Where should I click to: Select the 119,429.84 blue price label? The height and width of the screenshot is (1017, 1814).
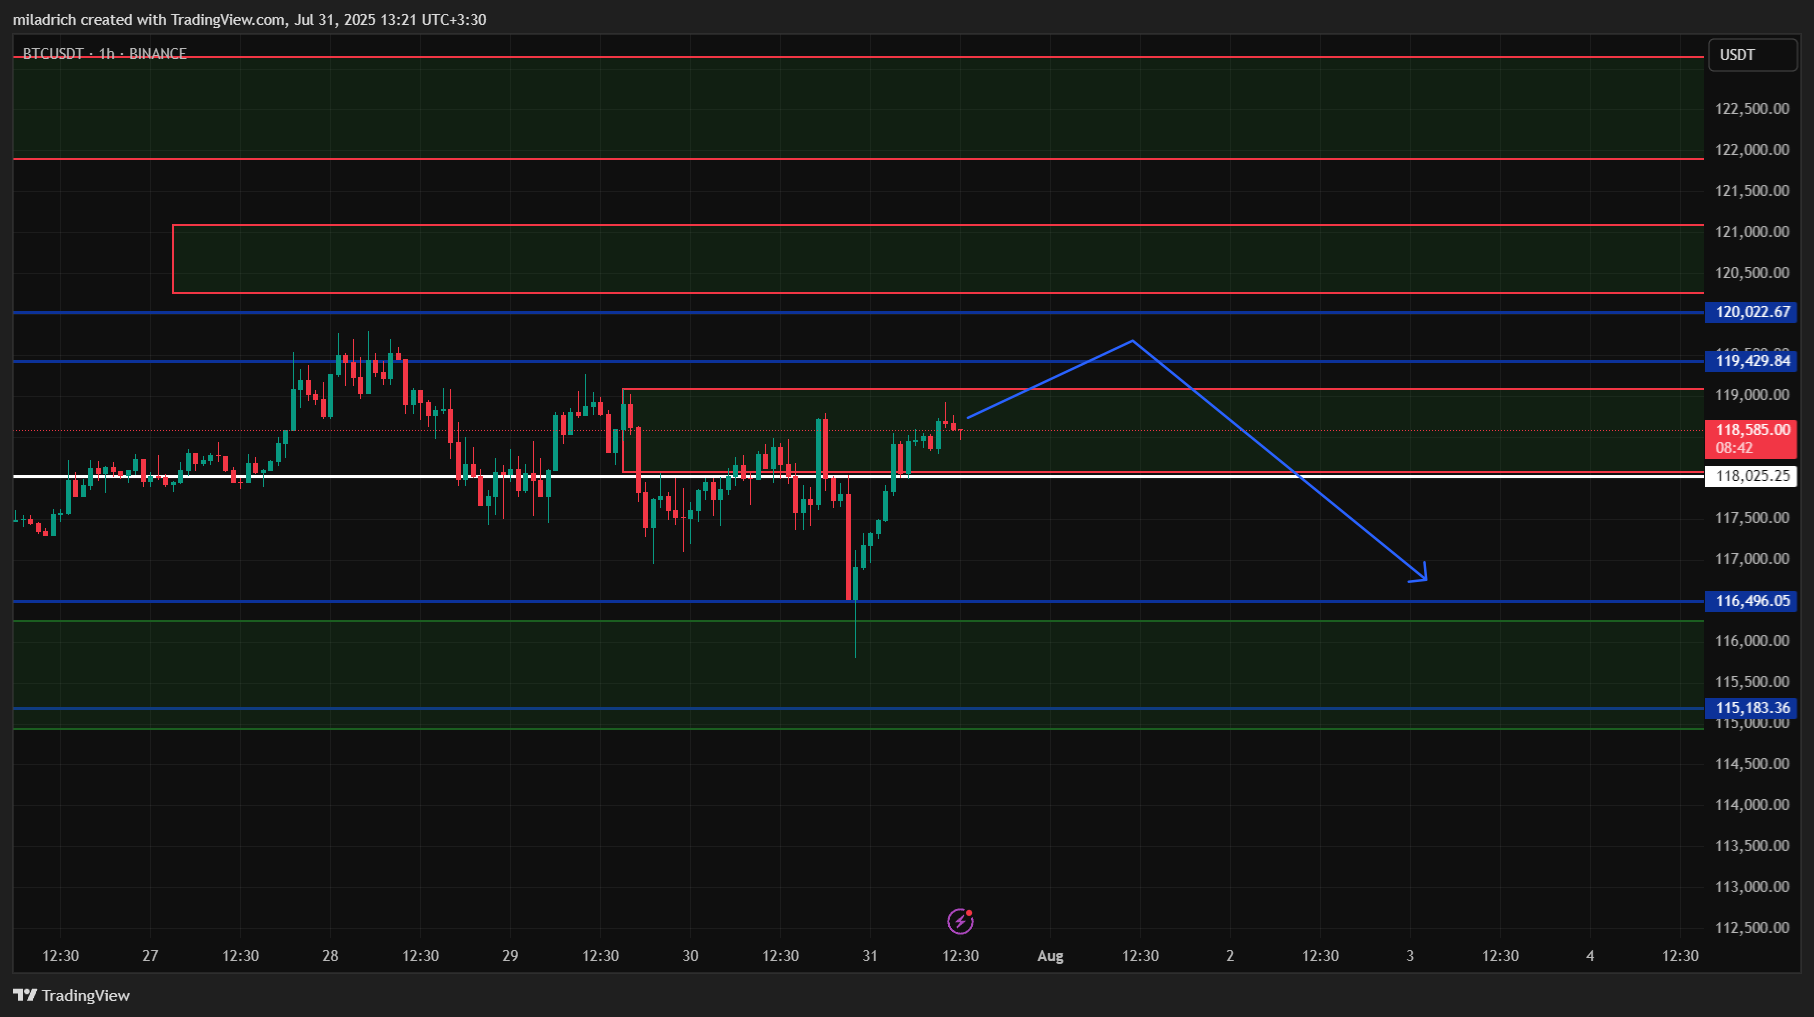(1752, 361)
